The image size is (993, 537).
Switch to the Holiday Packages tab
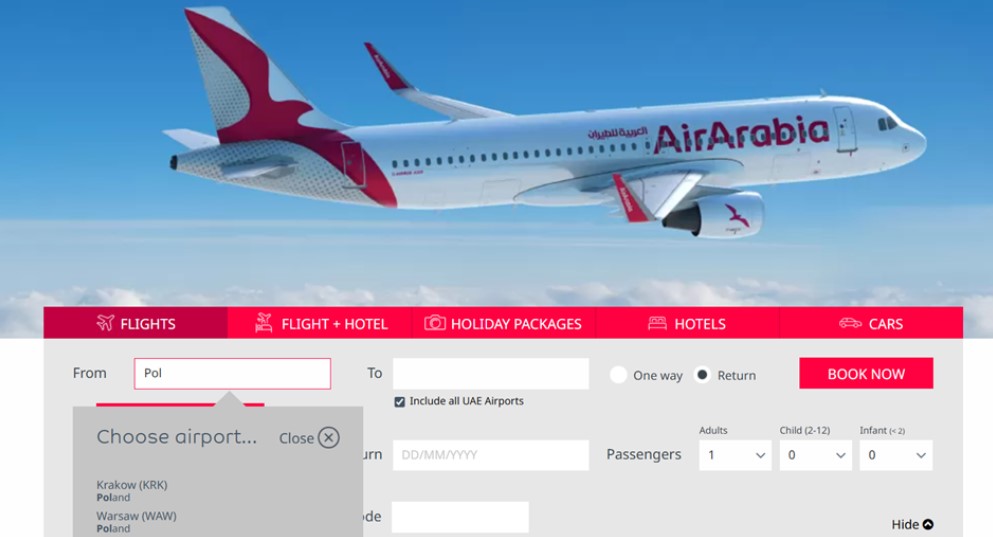[503, 324]
